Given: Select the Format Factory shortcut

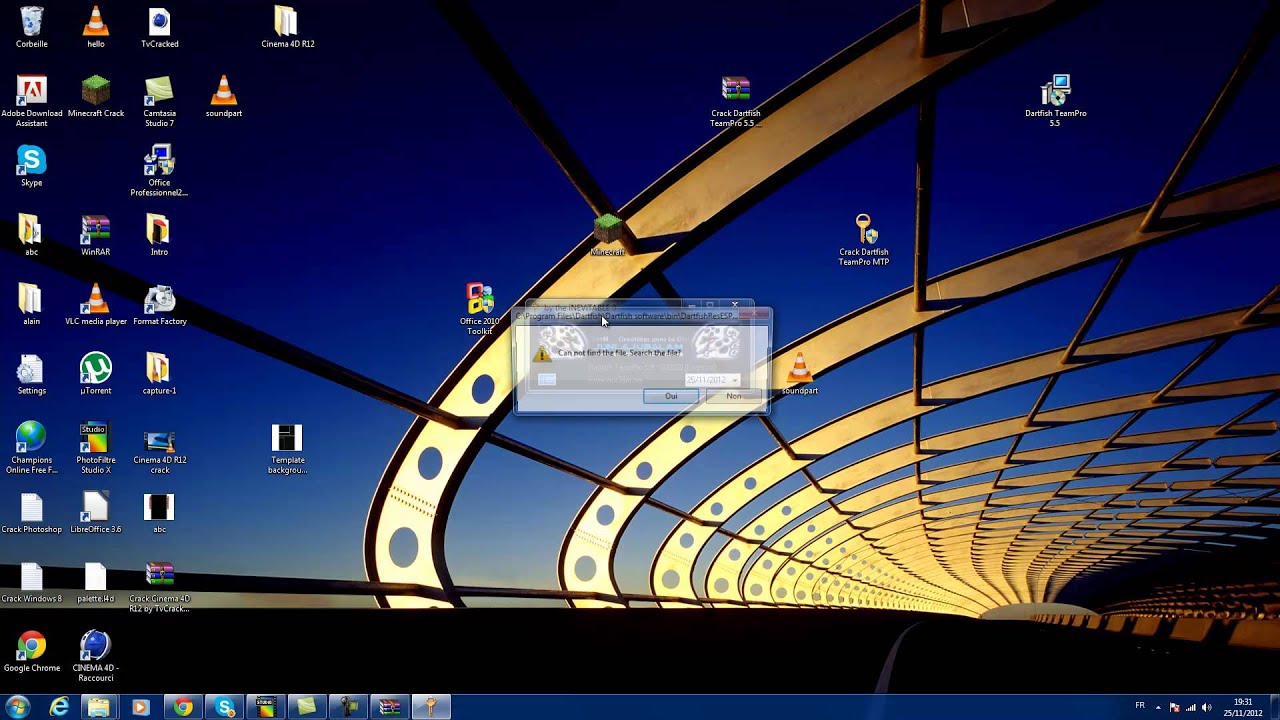Looking at the screenshot, I should (x=160, y=305).
